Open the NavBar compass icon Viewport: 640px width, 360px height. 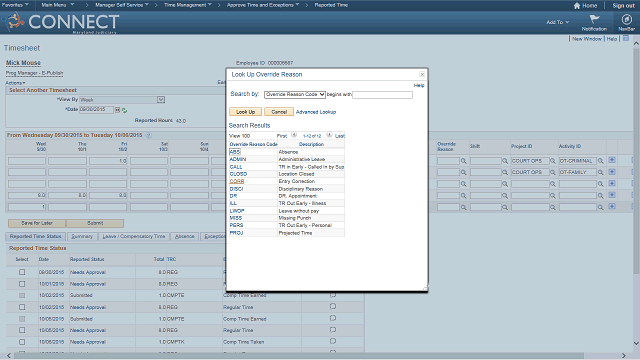tap(627, 19)
